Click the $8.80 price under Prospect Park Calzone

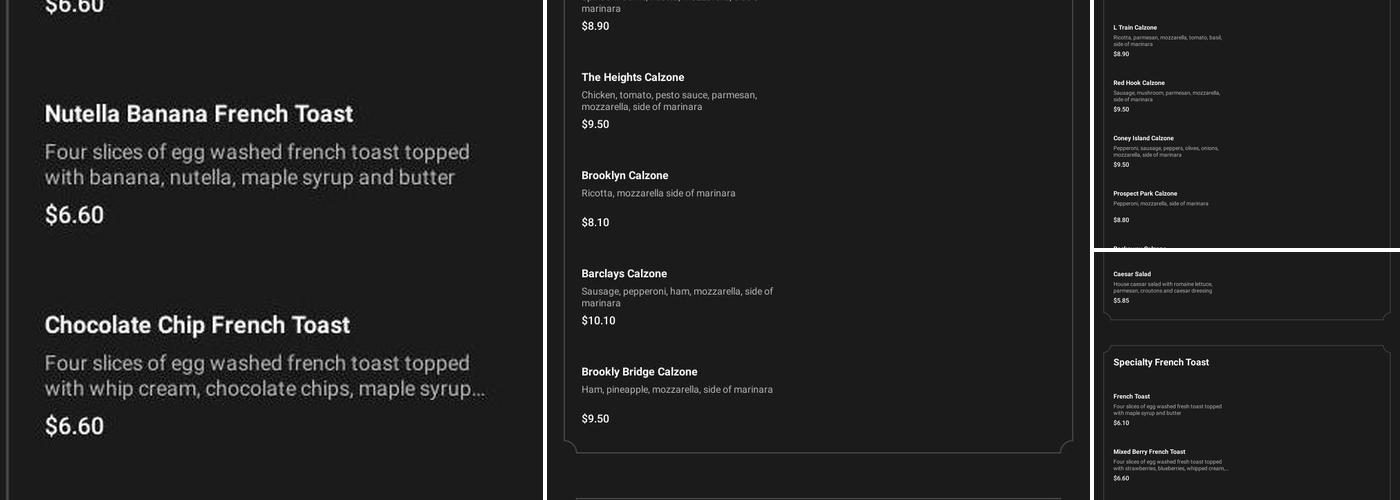coord(1121,220)
